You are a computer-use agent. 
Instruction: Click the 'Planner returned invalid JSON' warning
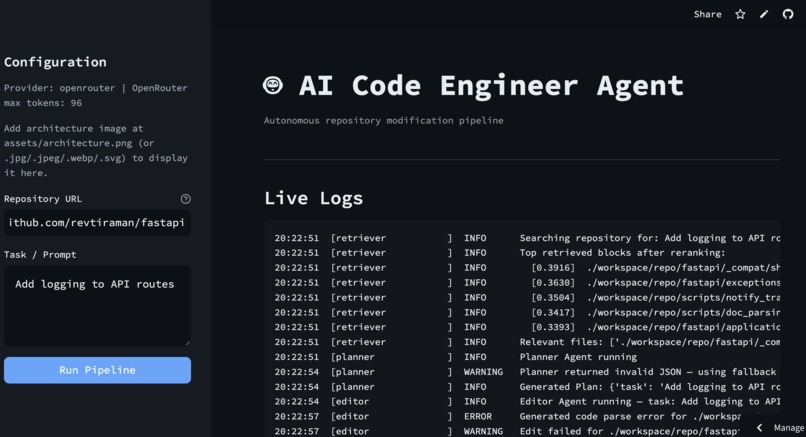coord(527,372)
